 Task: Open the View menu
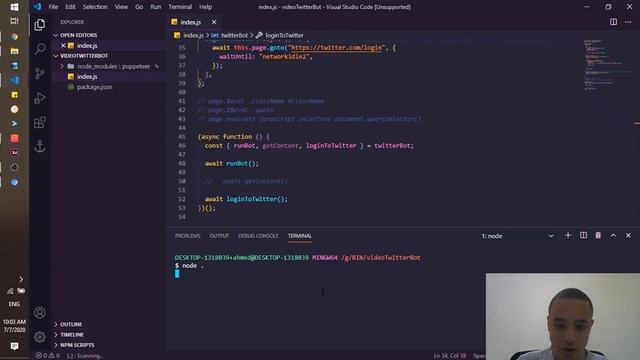pos(121,7)
